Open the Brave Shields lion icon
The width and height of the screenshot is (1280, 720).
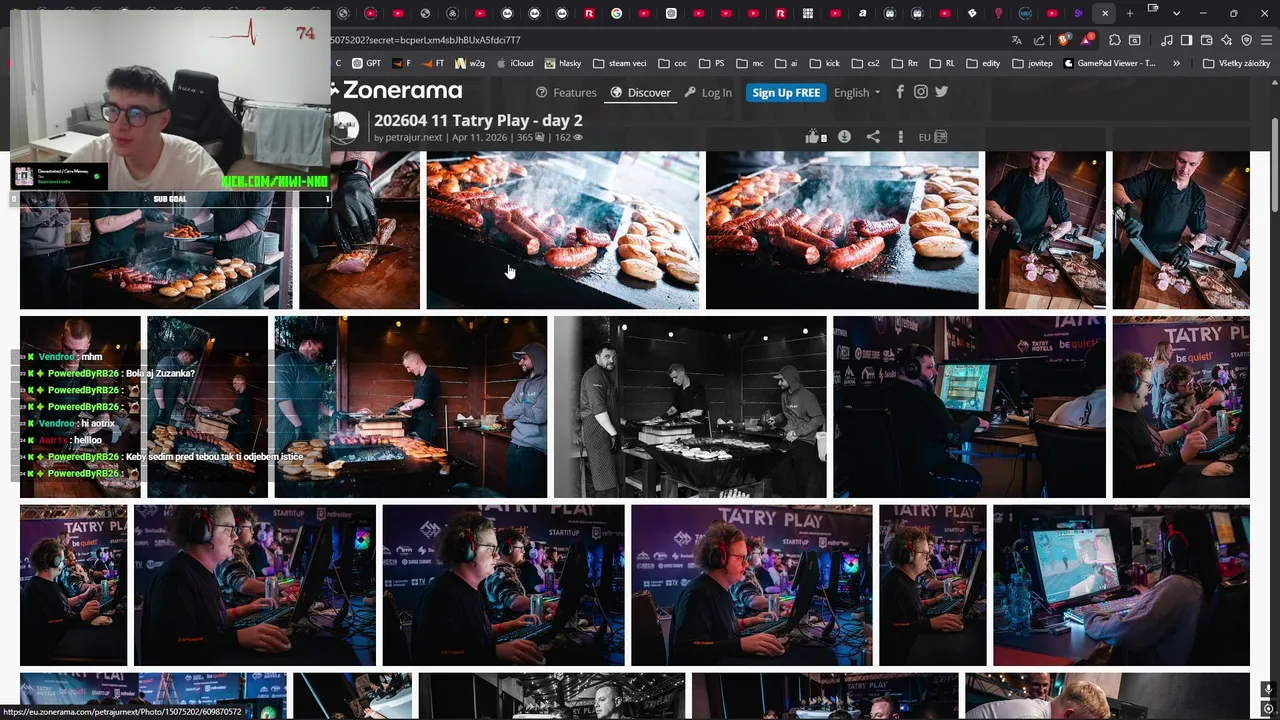click(1064, 40)
